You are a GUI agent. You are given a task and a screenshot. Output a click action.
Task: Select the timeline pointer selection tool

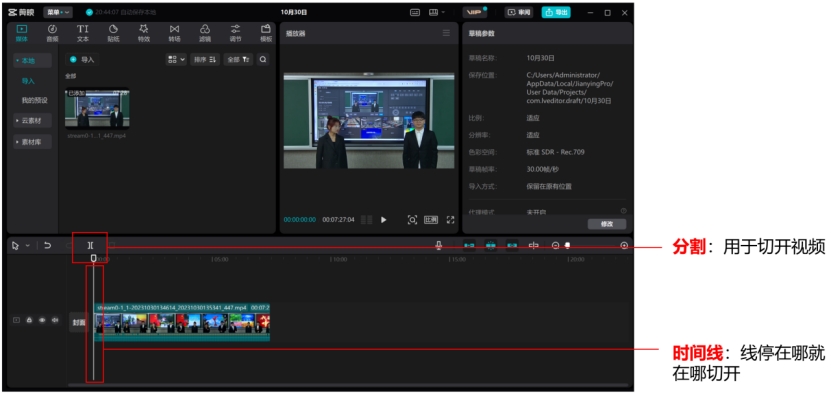[15, 245]
